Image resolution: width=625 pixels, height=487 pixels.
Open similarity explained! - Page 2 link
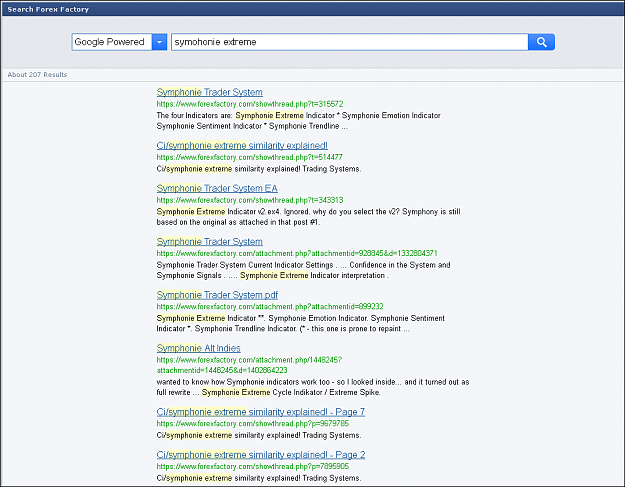click(x=260, y=455)
